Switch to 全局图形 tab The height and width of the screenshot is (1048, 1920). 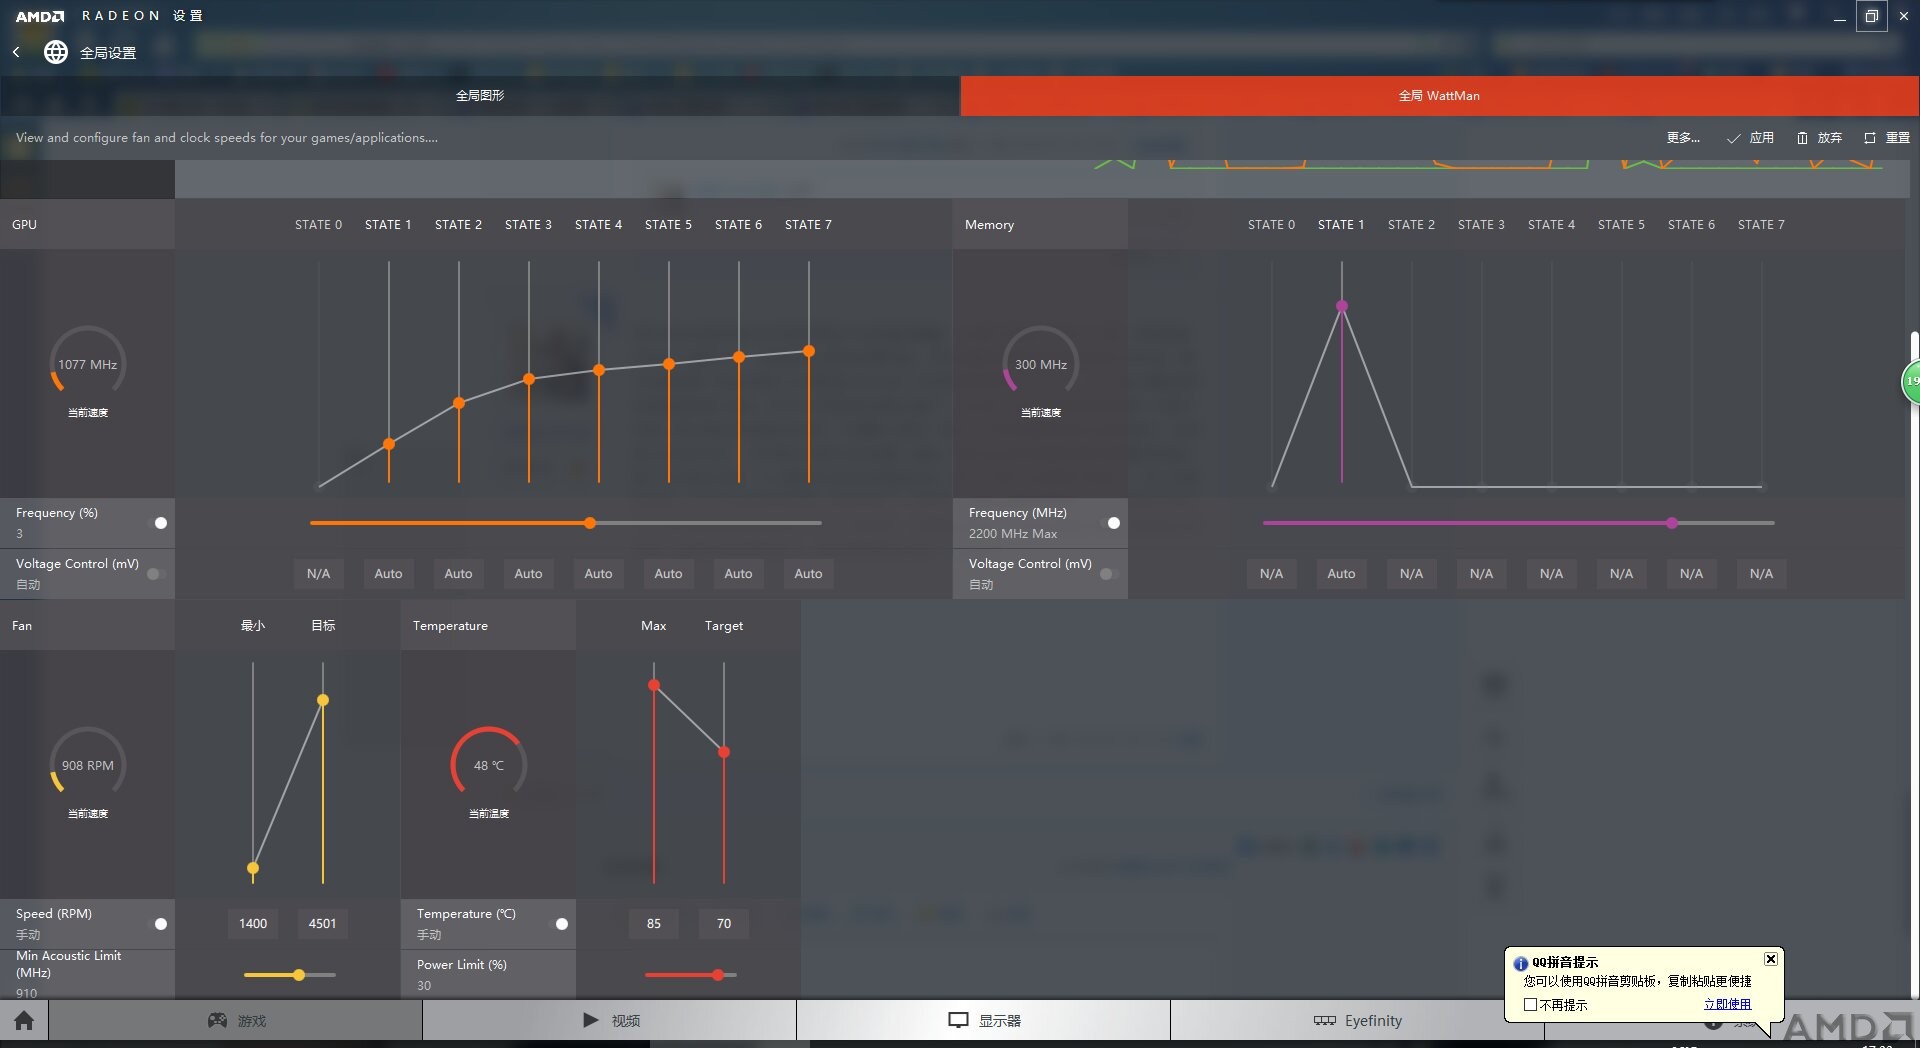[480, 96]
